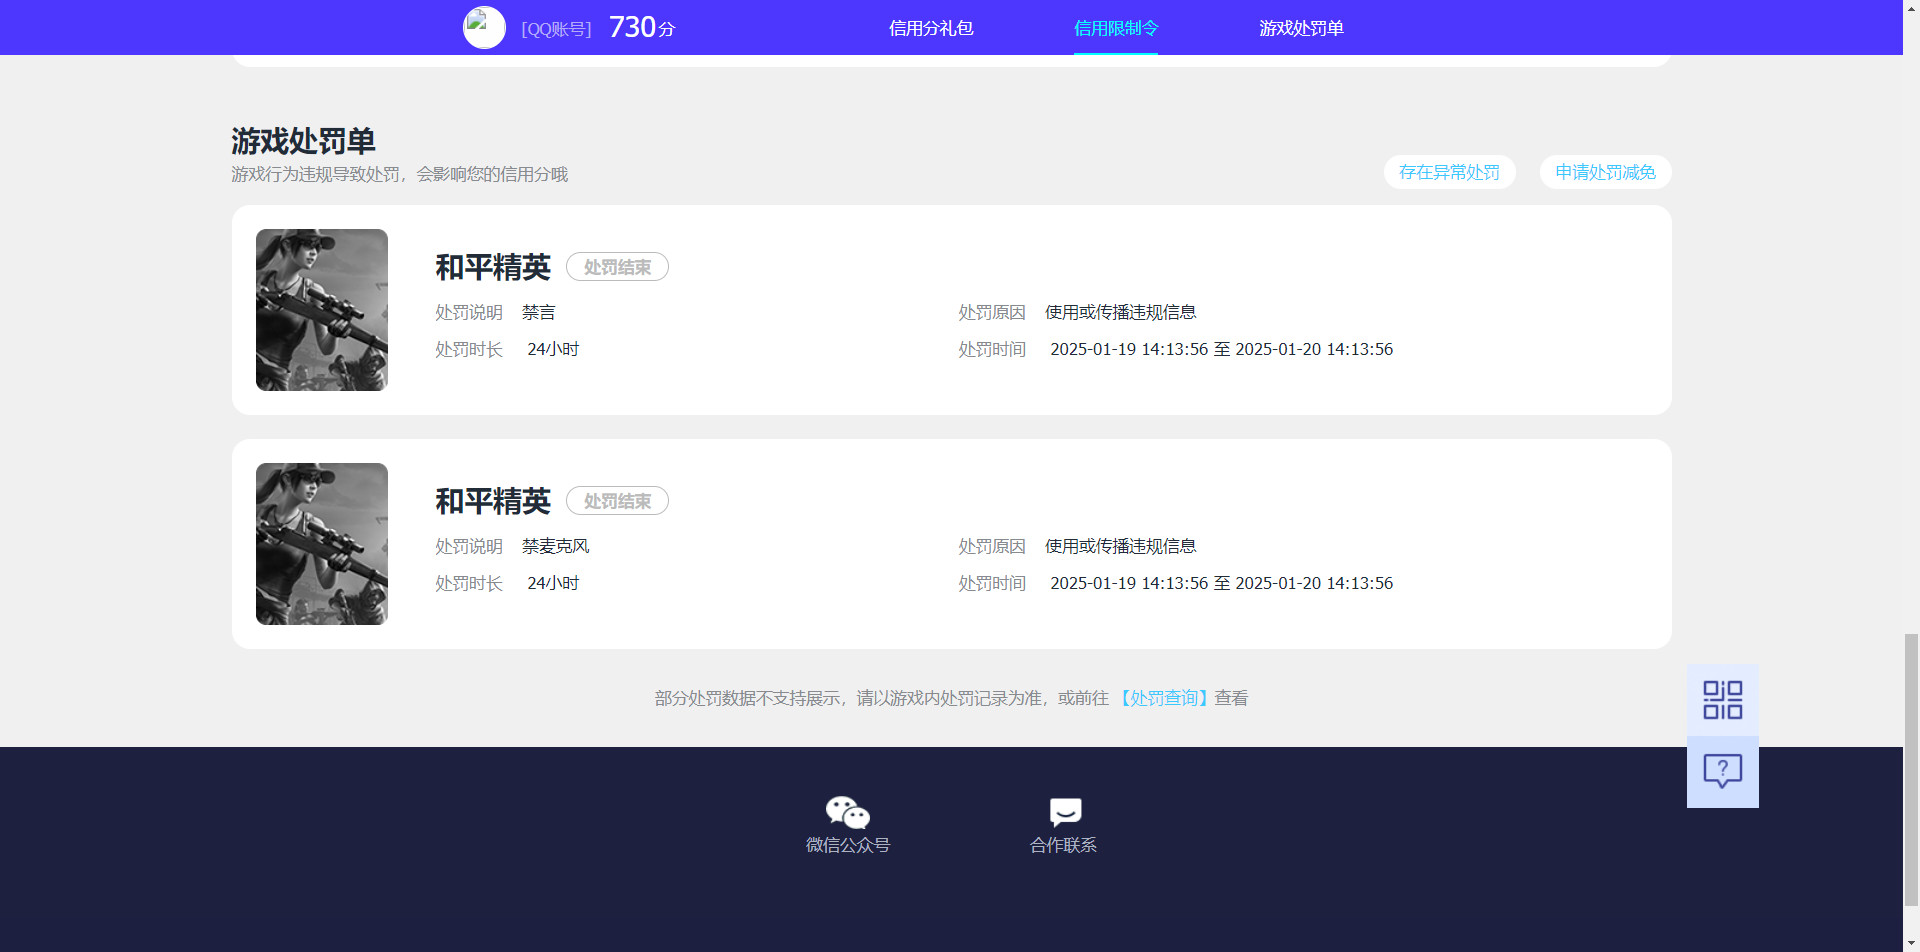Click the game thumbnail of the 禁言 record
This screenshot has width=1920, height=952.
322,310
